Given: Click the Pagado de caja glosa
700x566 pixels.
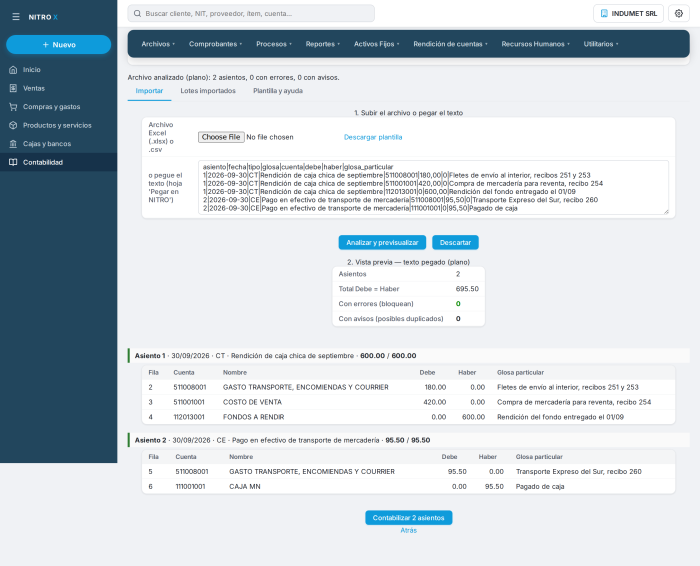Looking at the screenshot, I should click(540, 487).
